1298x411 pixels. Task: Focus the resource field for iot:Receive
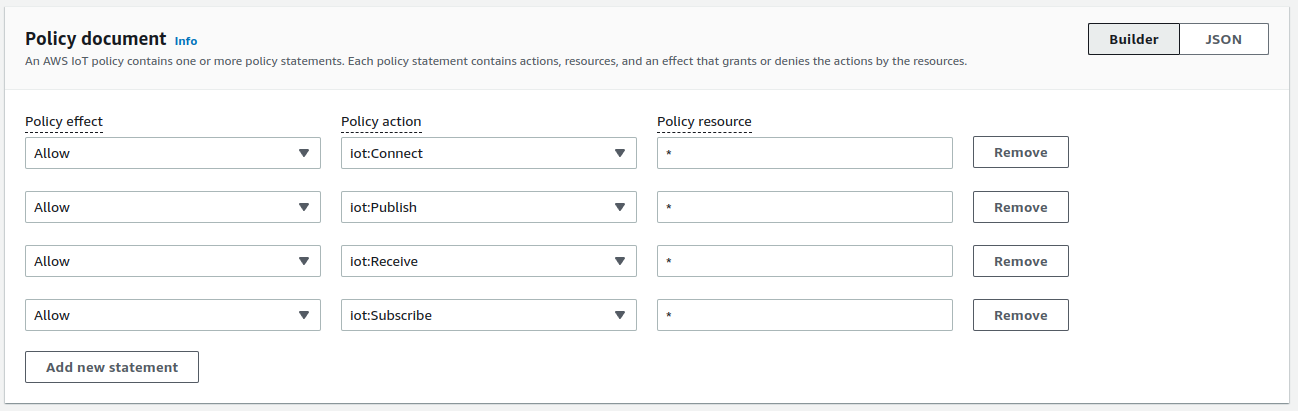pyautogui.click(x=804, y=261)
